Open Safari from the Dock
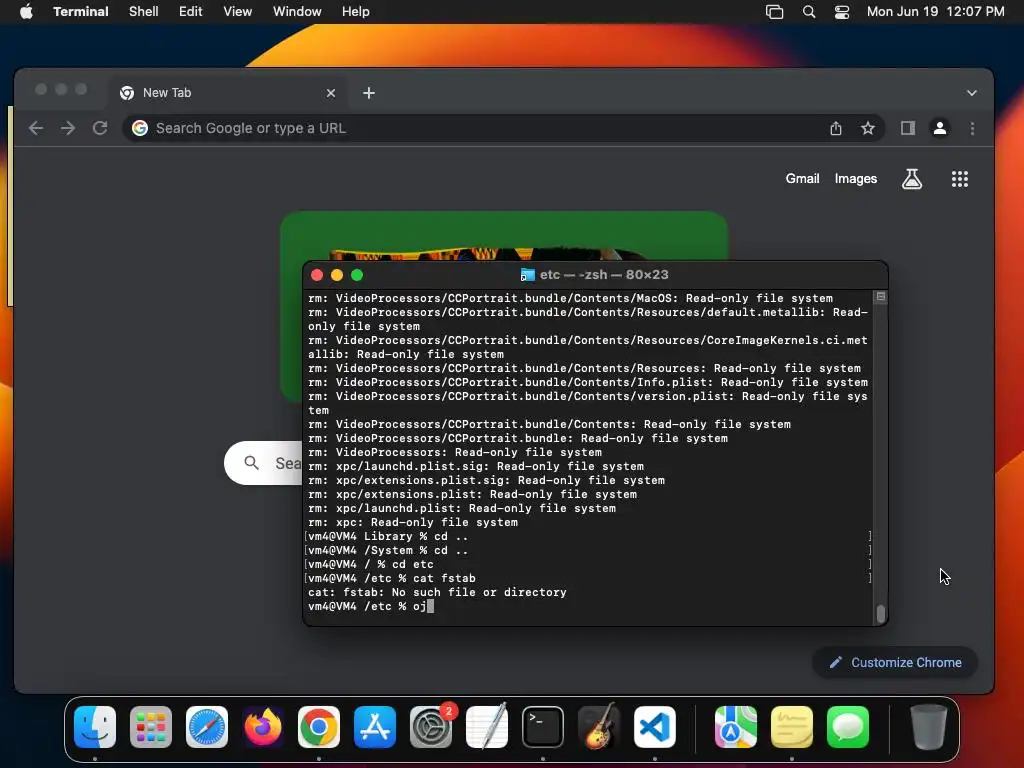Screen dimensions: 1024x768 207,727
